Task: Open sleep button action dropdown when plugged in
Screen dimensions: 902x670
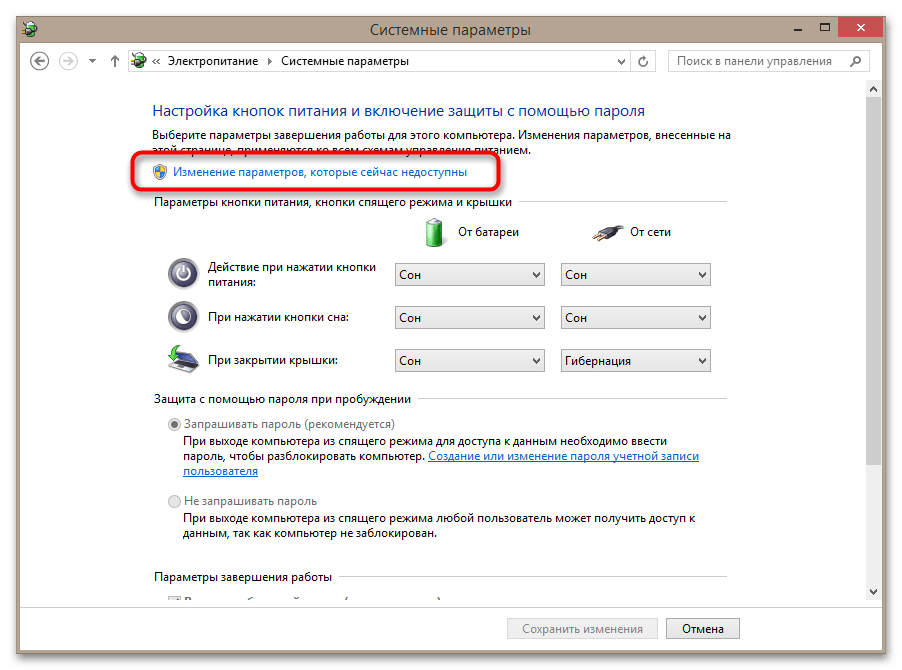Action: (636, 317)
